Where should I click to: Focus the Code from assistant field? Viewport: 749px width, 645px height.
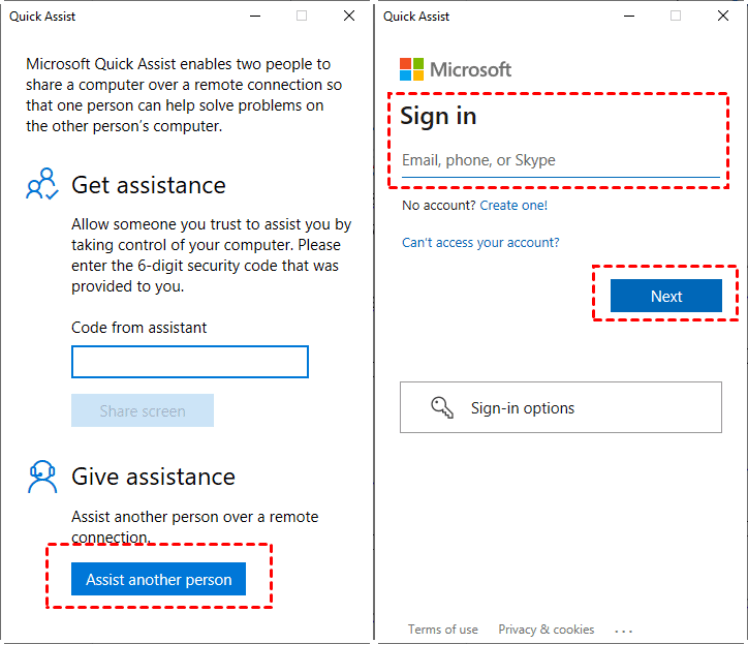pos(190,362)
